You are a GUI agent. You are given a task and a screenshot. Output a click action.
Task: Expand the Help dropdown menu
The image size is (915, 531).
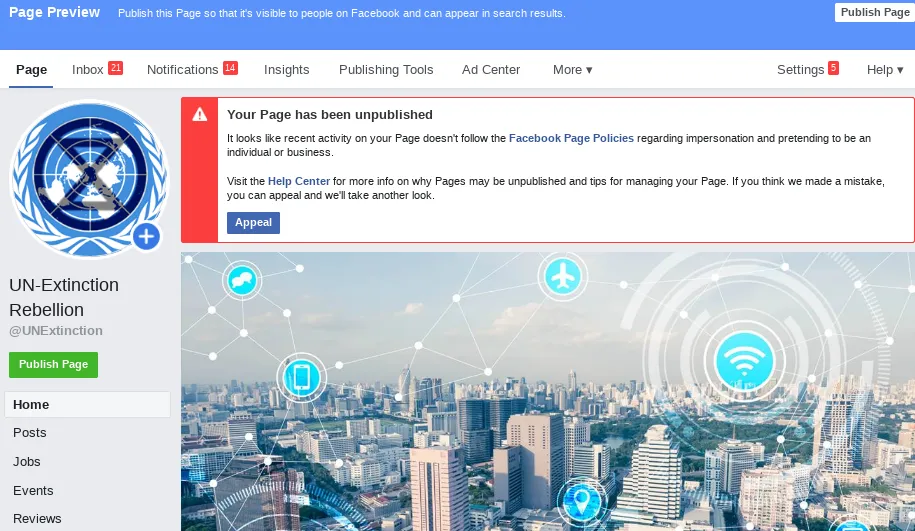(x=885, y=69)
